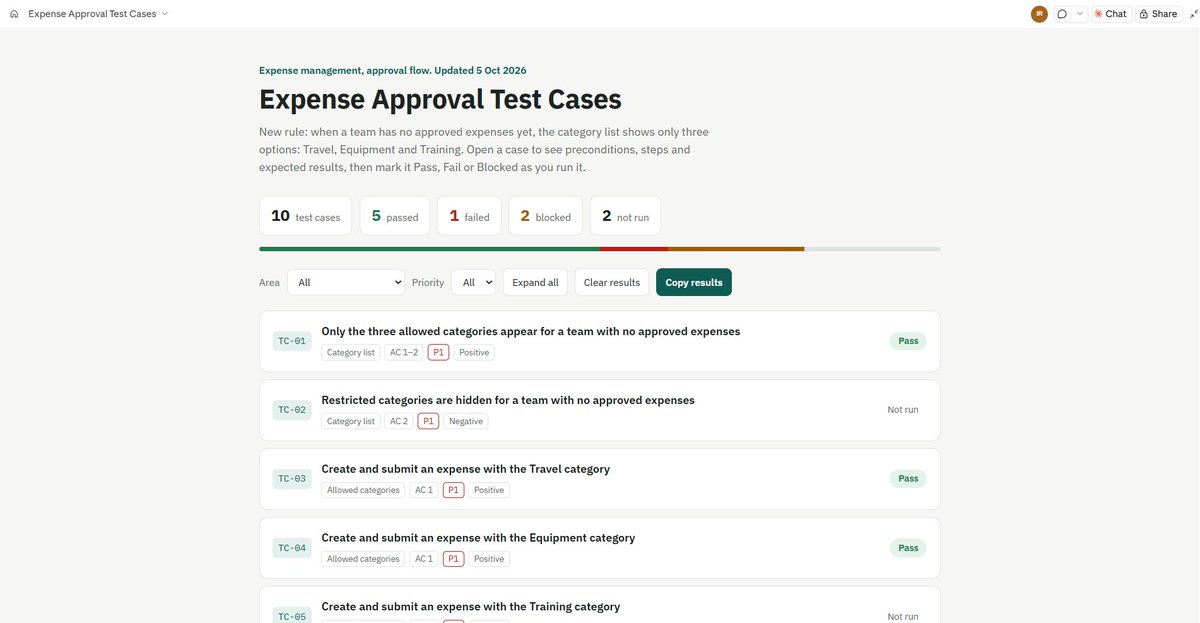Viewport: 1200px width, 623px height.
Task: Click the P1 priority tag on TC-01
Action: [438, 352]
